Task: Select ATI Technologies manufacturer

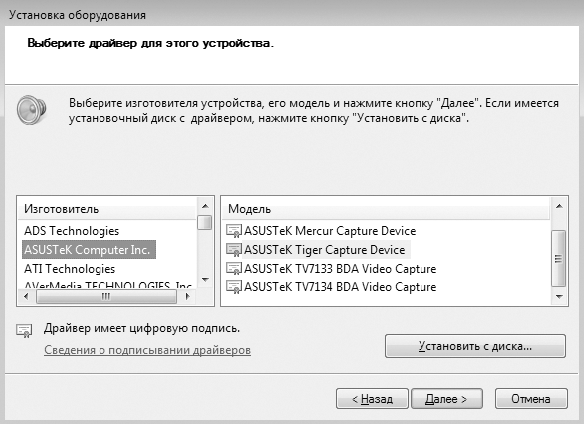Action: pos(70,269)
